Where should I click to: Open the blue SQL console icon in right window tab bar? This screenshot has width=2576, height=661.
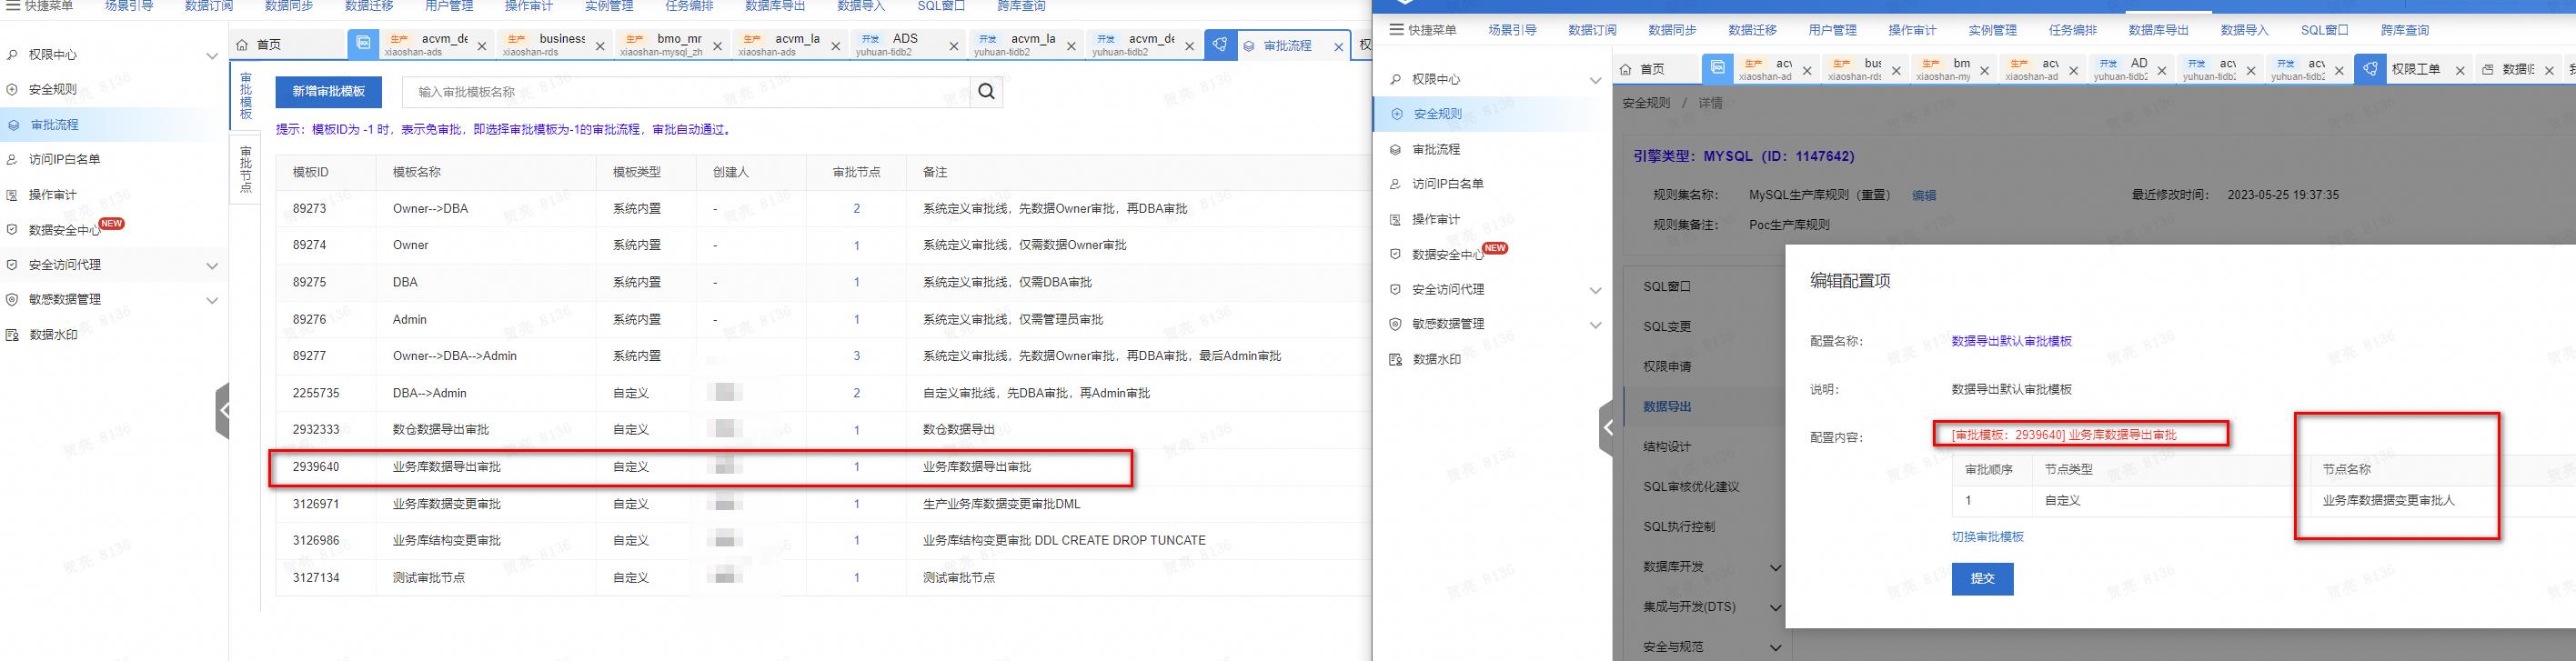1717,68
